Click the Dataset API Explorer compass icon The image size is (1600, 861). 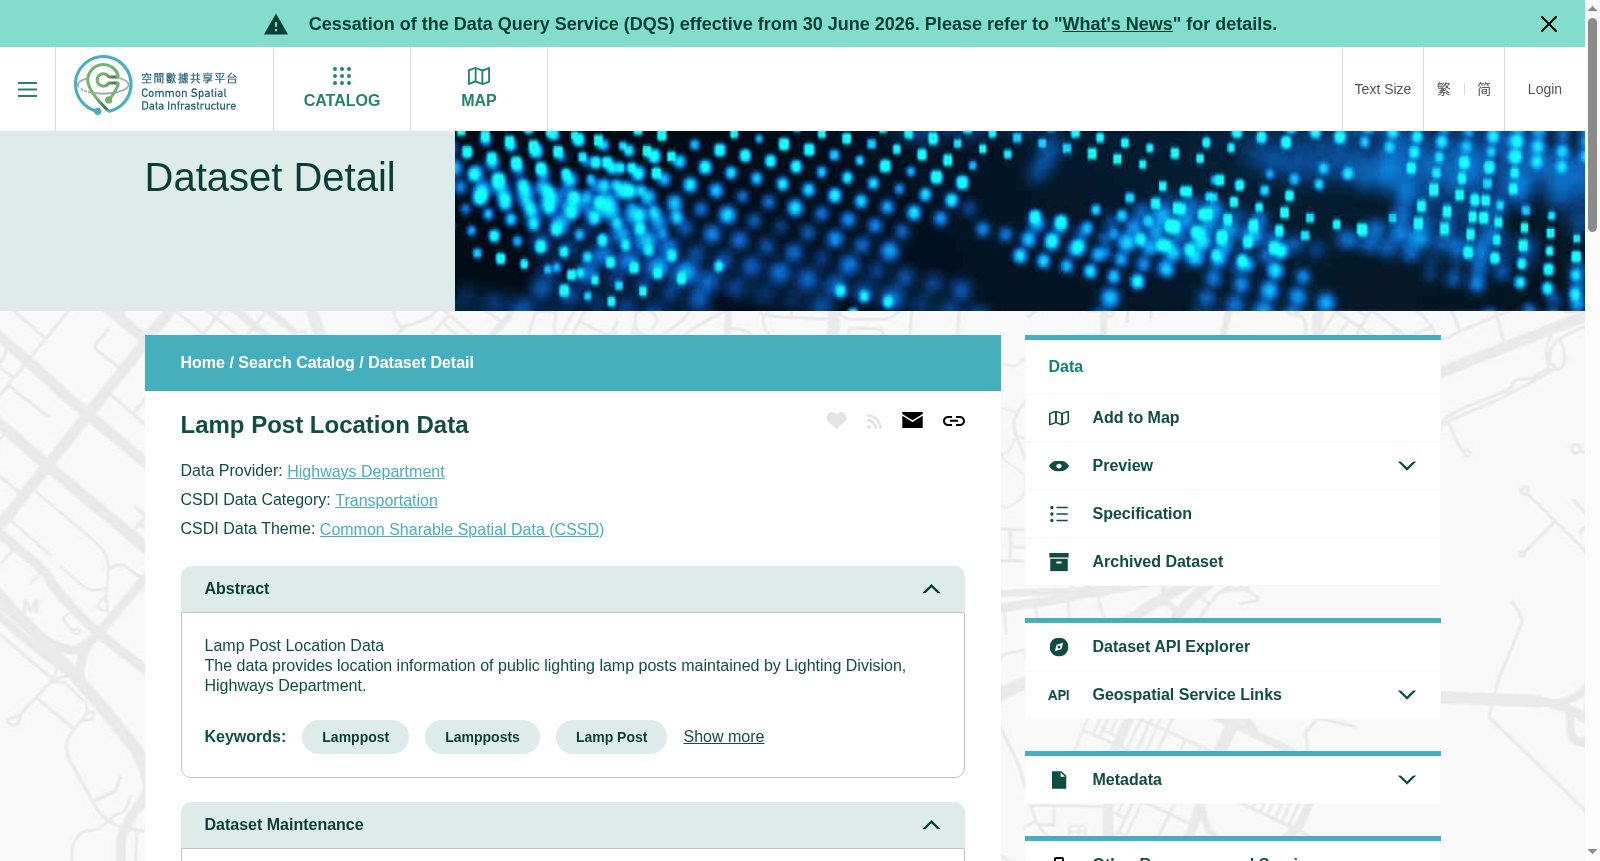[x=1059, y=647]
